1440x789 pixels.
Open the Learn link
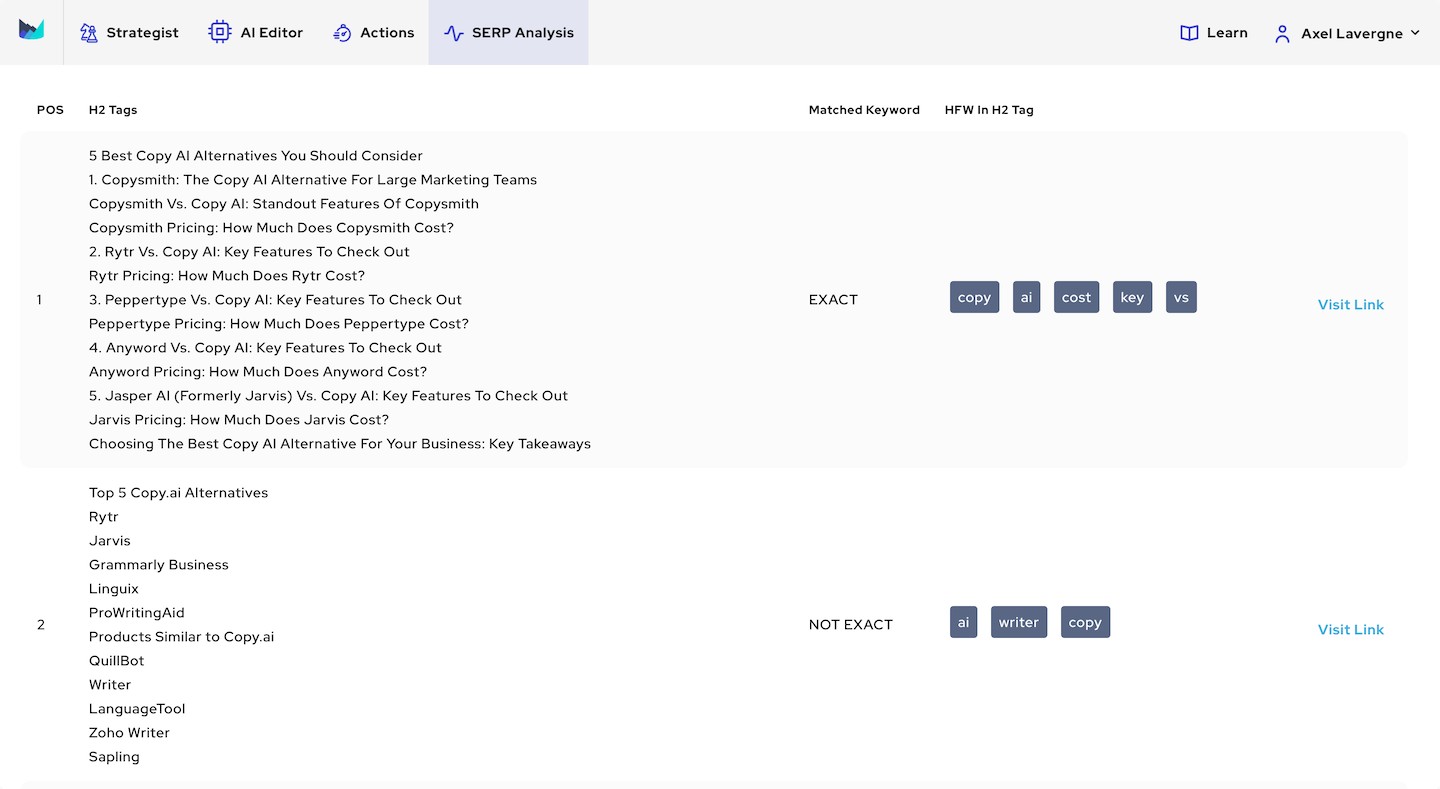[x=1214, y=32]
